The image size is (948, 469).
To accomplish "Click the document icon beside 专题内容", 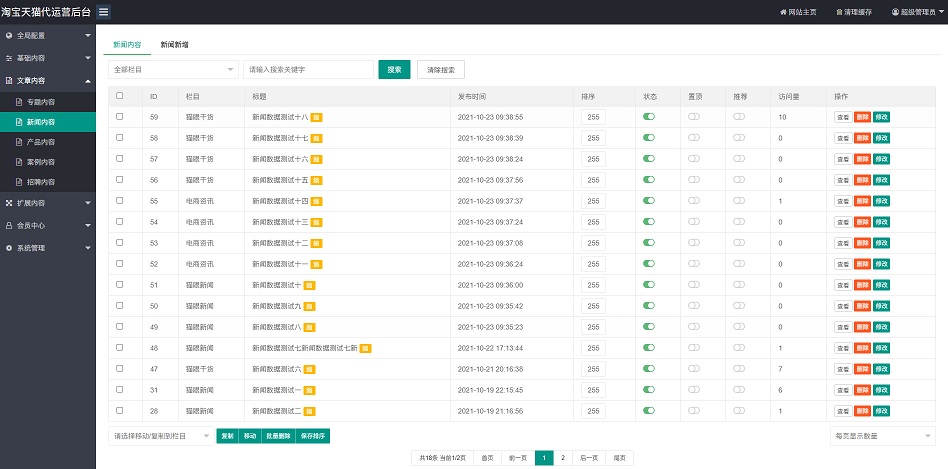I will pyautogui.click(x=18, y=102).
